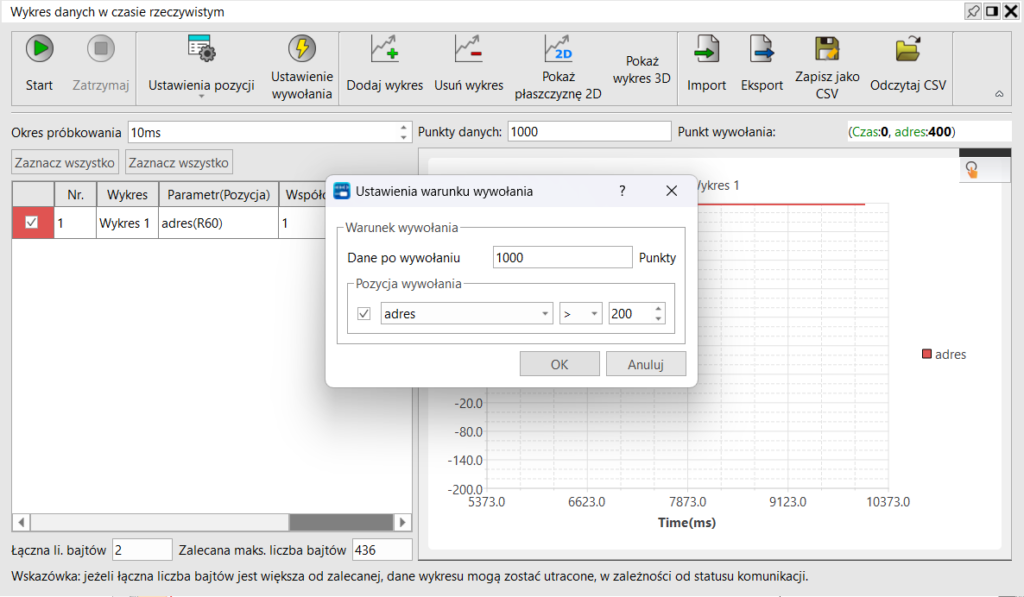Click the dialog help question mark
Screen dimensions: 1024x597
point(622,191)
